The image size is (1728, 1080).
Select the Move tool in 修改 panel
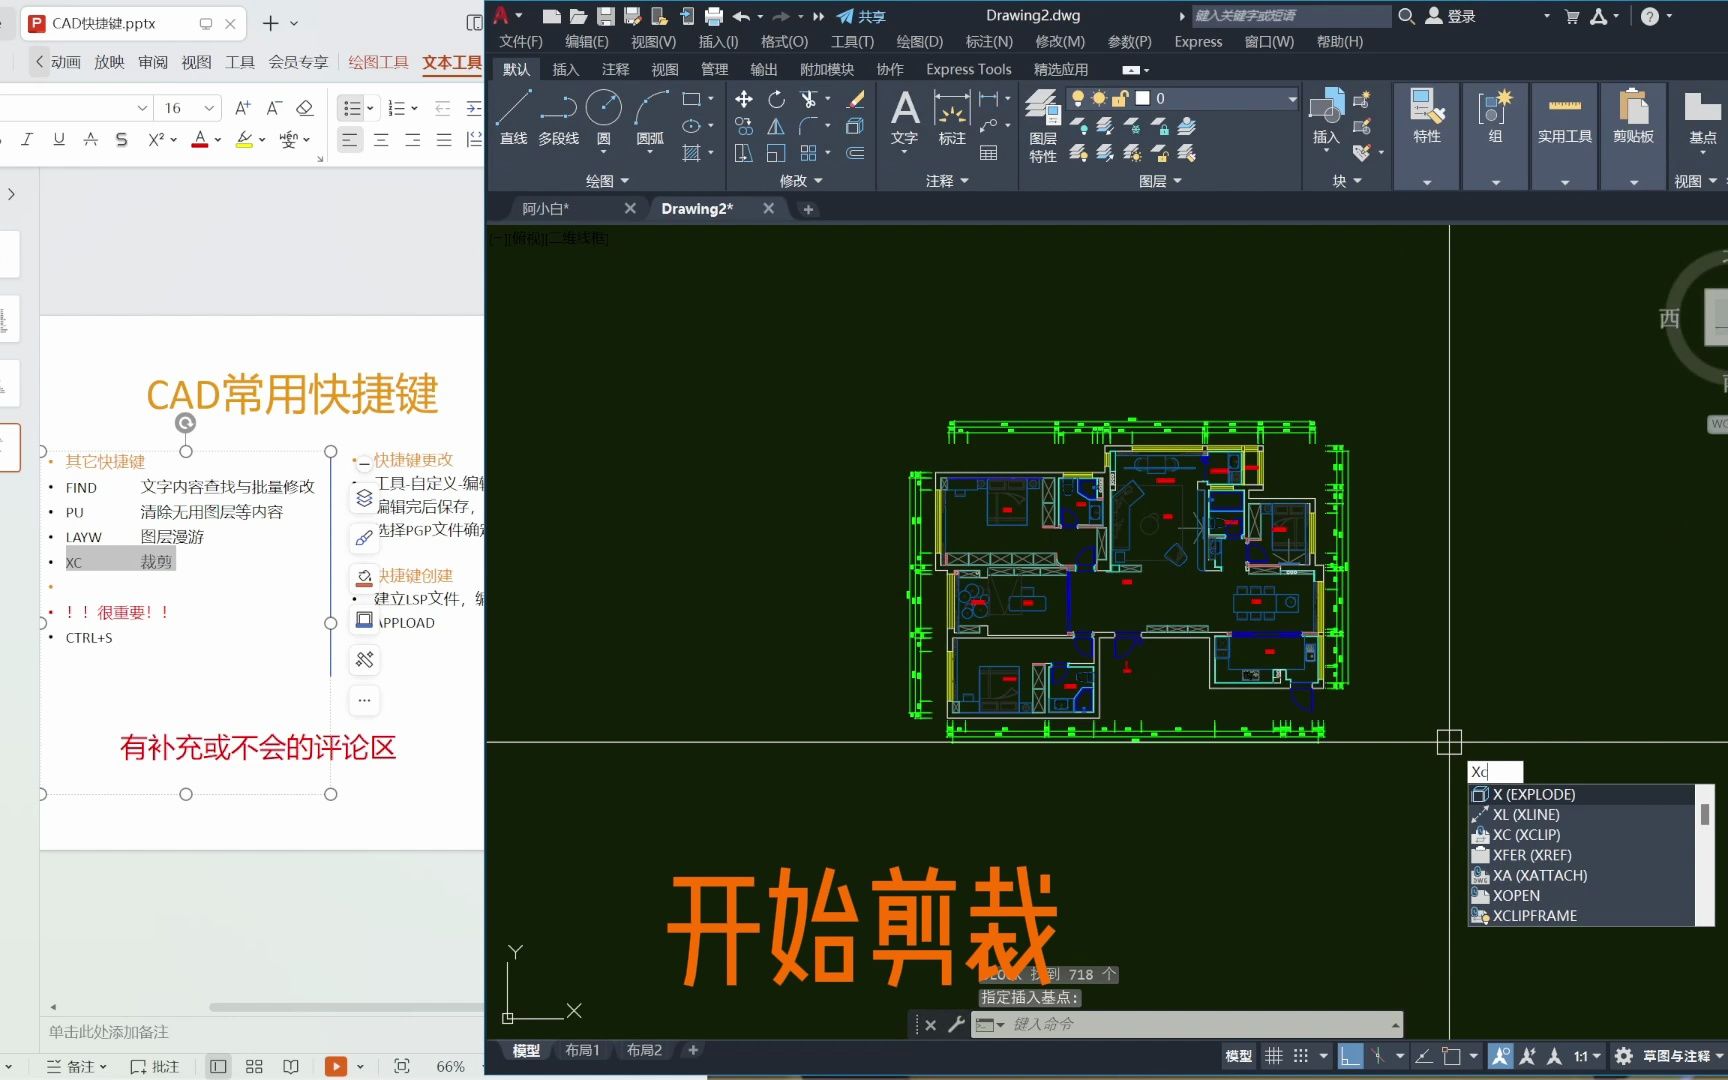744,99
